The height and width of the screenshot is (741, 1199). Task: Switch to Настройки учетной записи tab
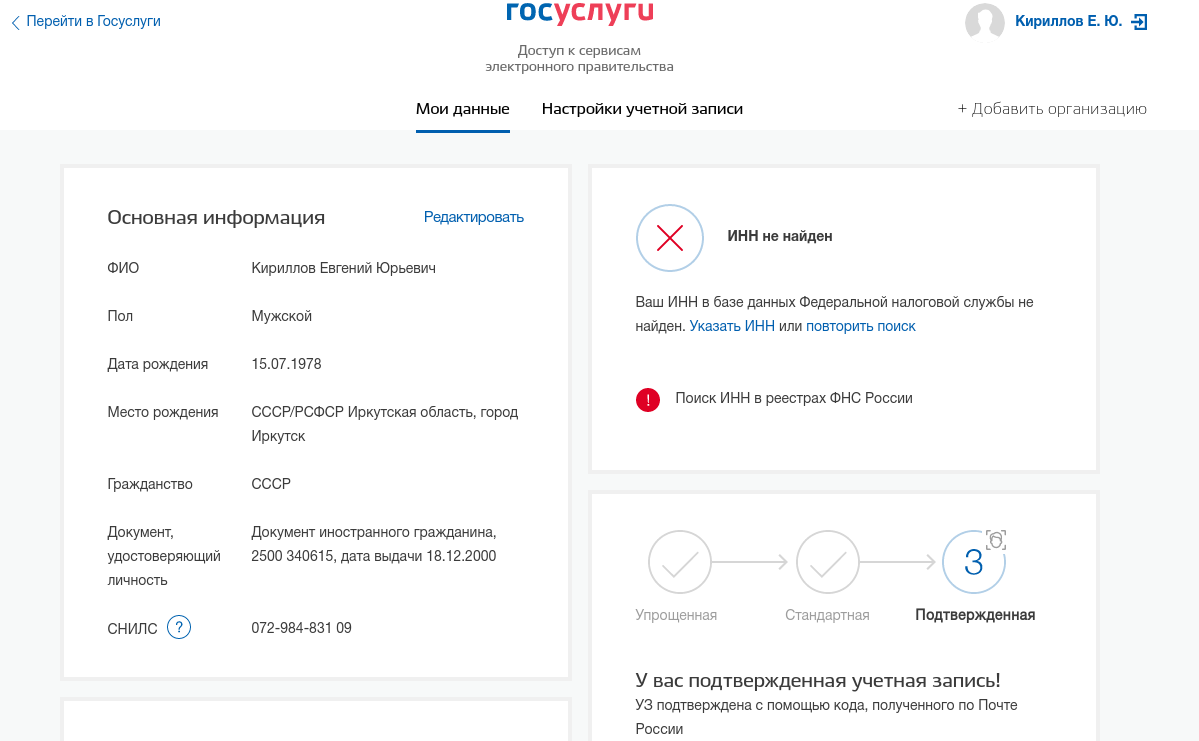(642, 109)
